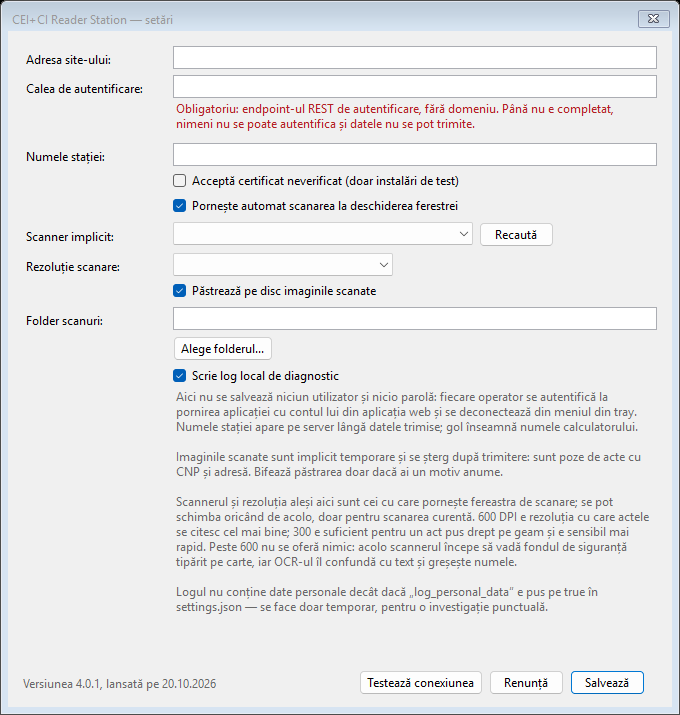Open the Scanner implicit dropdown
This screenshot has height=715, width=680.
[323, 234]
